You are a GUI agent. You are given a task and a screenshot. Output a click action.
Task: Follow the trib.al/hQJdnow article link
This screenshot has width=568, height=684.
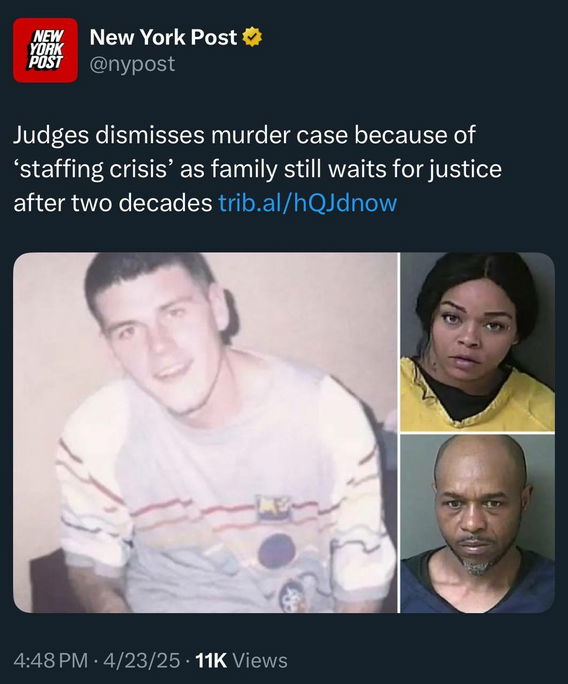(308, 203)
